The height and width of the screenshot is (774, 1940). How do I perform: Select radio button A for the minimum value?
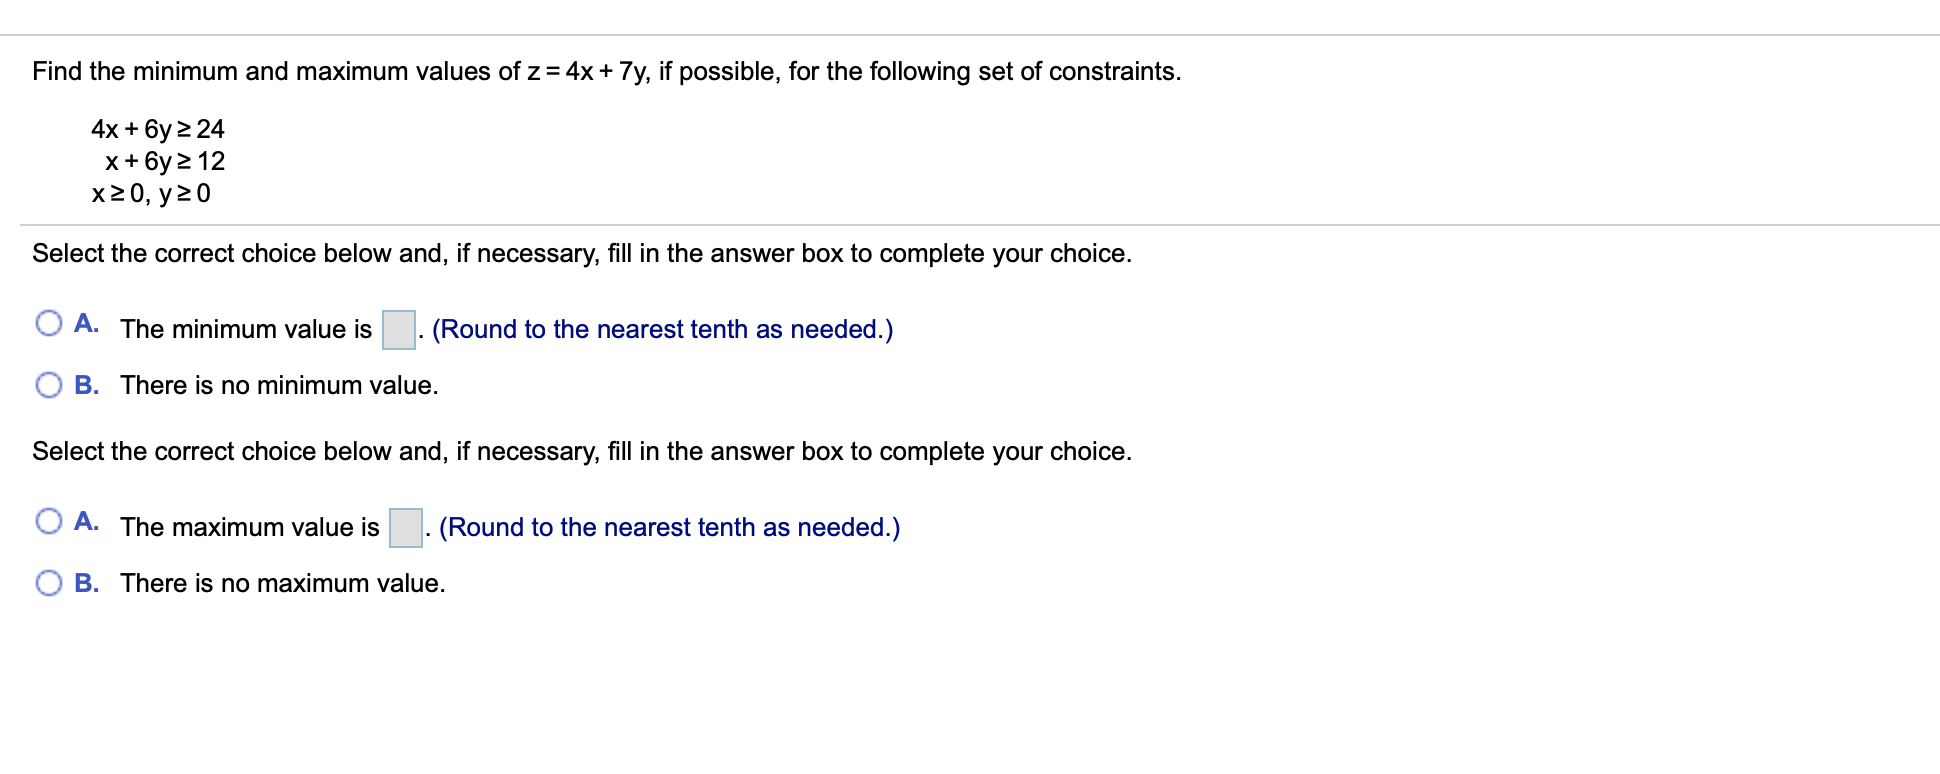coord(48,322)
